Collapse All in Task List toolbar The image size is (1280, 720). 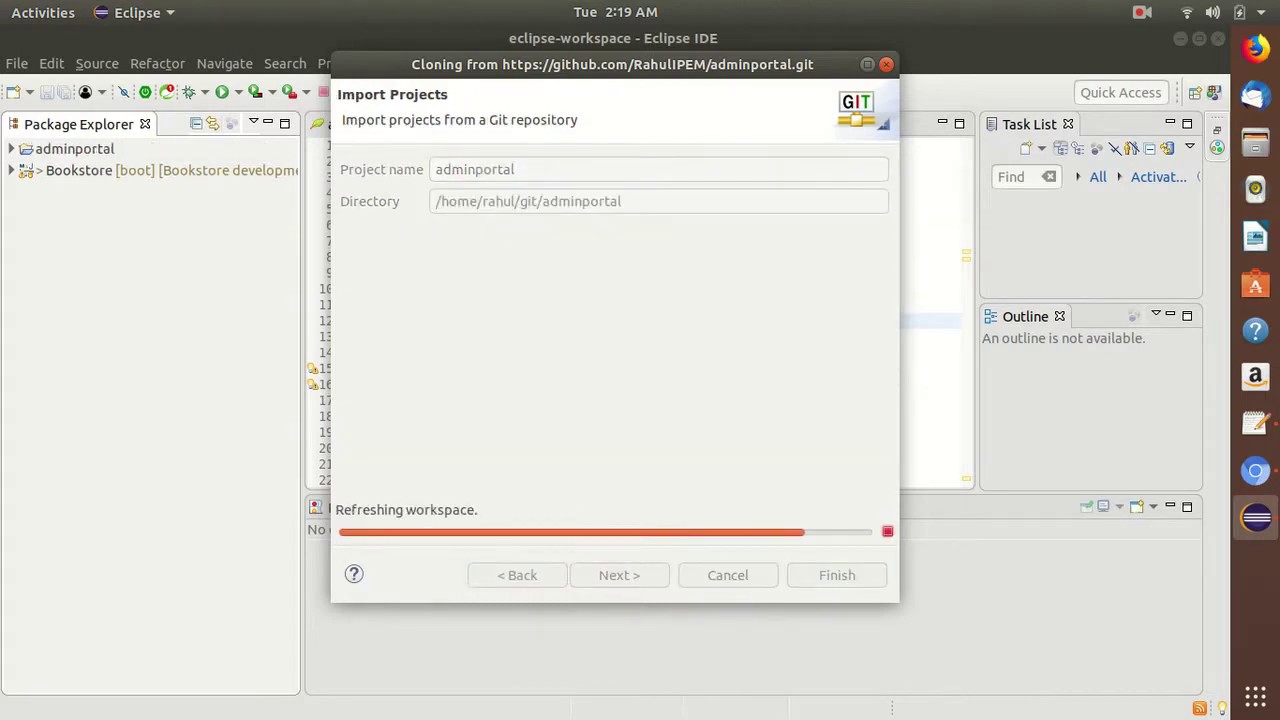1149,148
